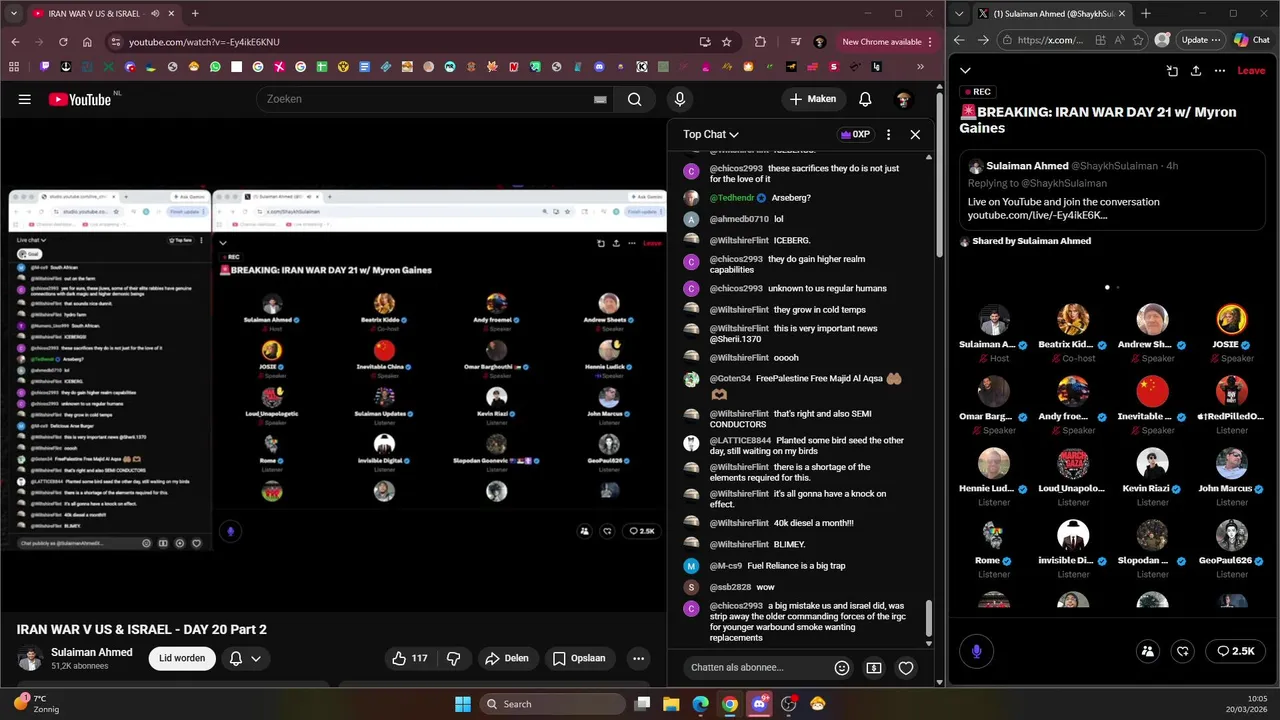
Task: Click Leave to exit the X Space
Action: (1251, 71)
